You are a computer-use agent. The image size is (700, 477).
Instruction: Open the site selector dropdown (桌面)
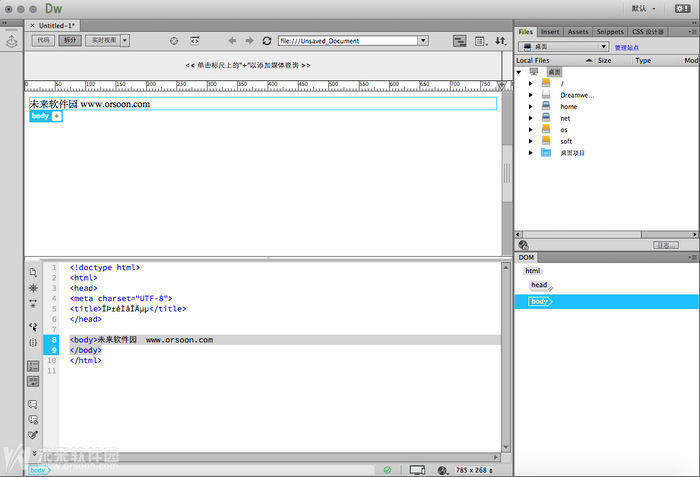(x=563, y=46)
